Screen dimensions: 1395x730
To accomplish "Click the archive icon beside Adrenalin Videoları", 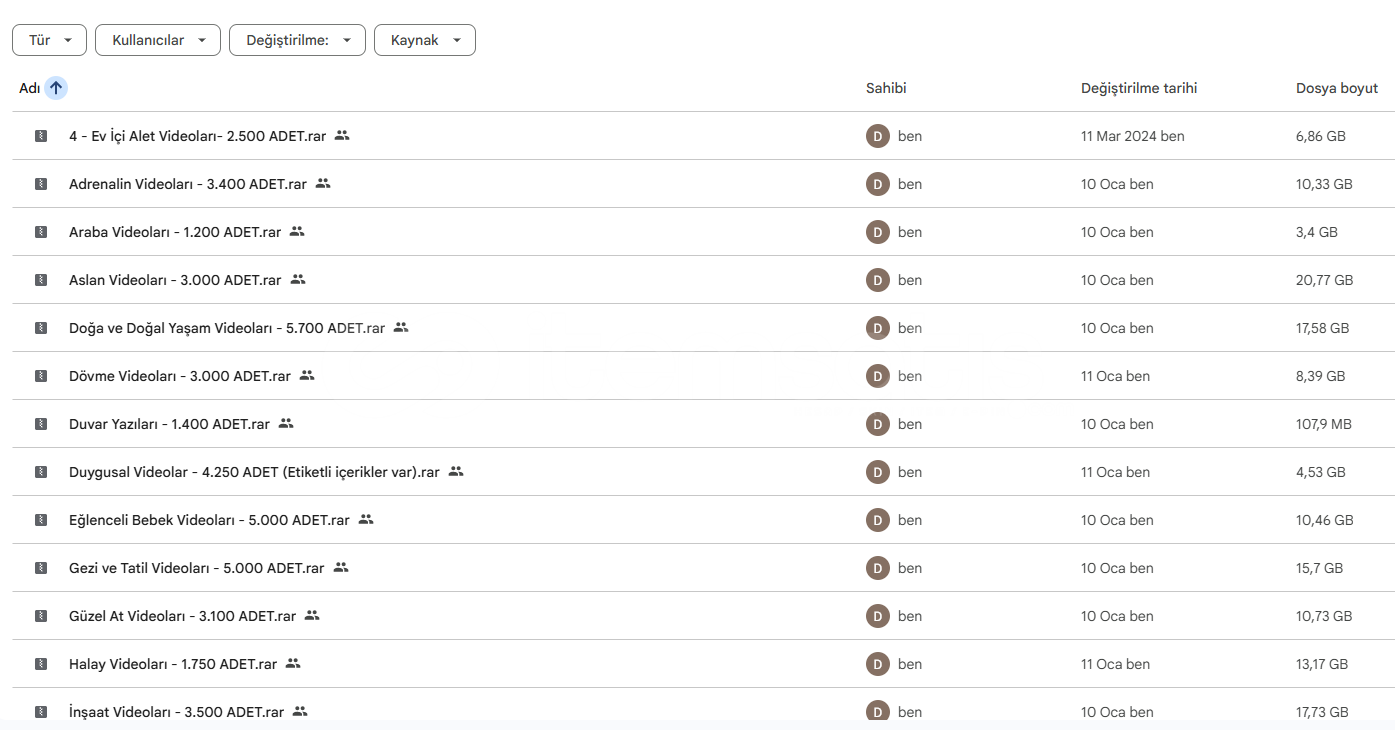I will pyautogui.click(x=41, y=184).
